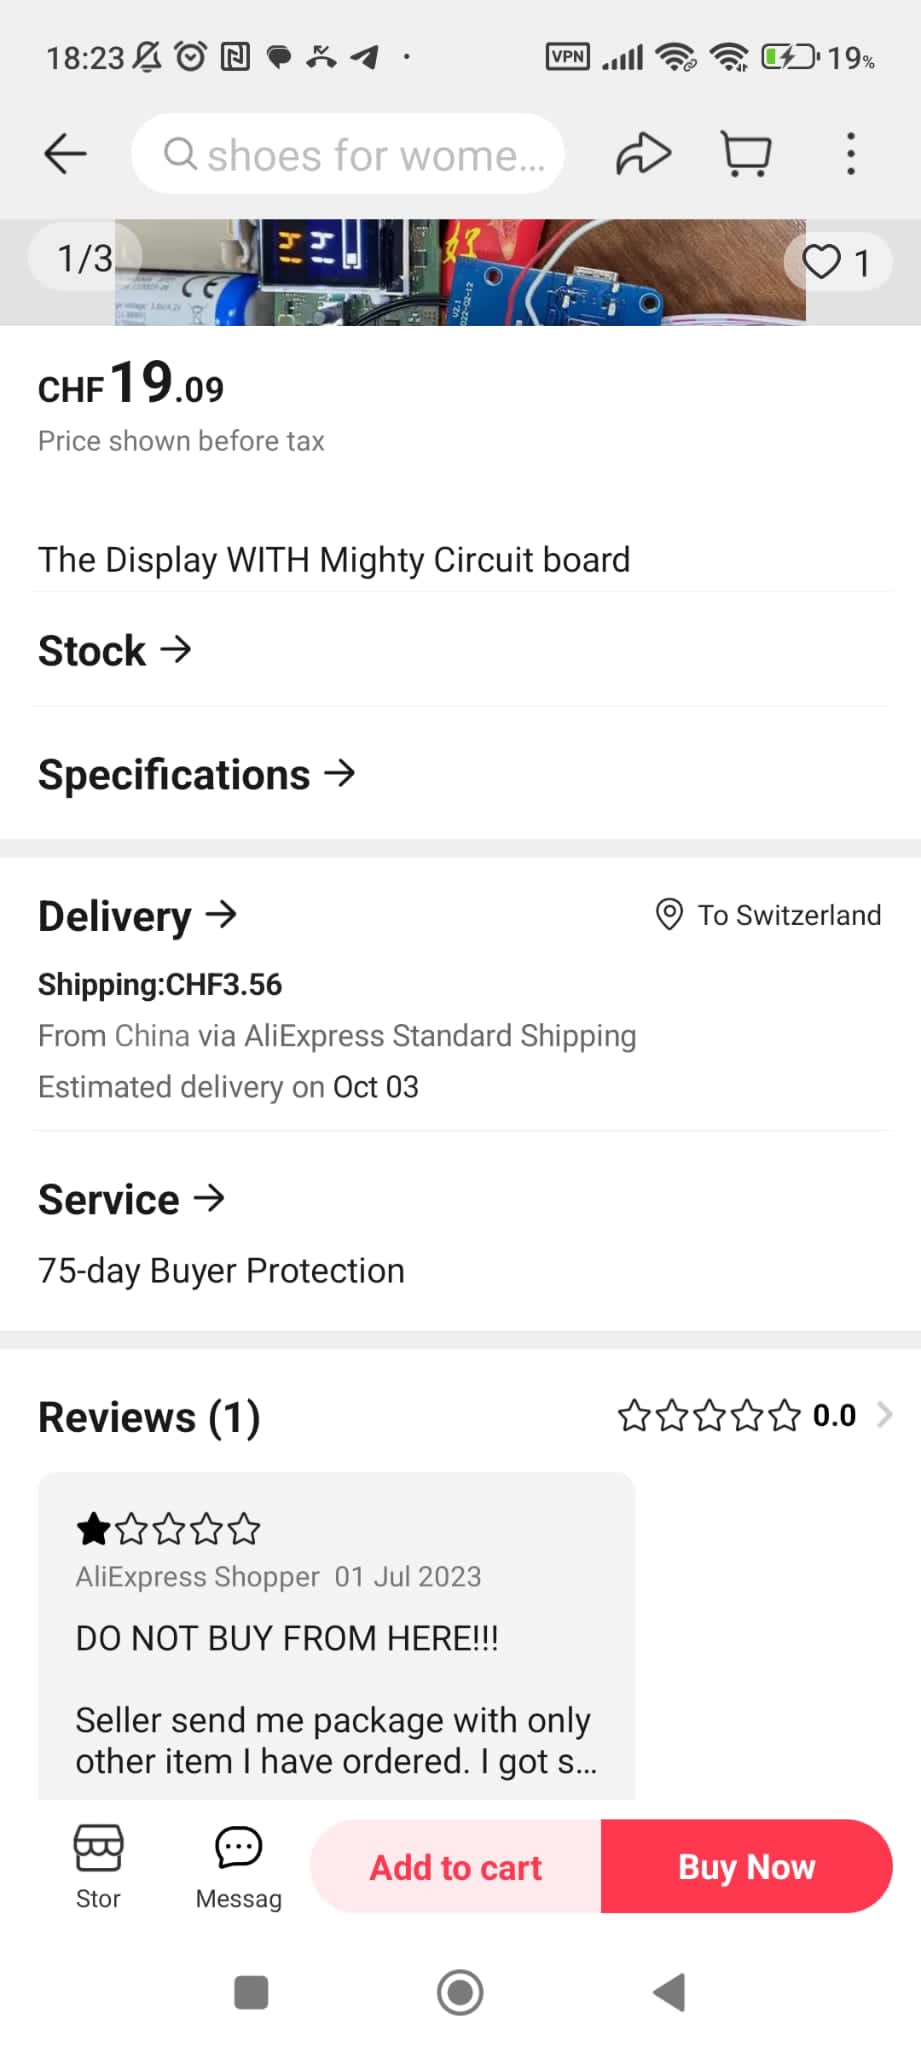The width and height of the screenshot is (921, 2048).
Task: Expand the Specifications section
Action: 197,775
